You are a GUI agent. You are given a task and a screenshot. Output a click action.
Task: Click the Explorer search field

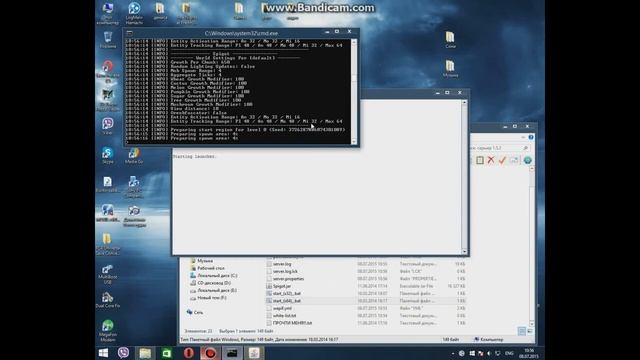click(500, 148)
